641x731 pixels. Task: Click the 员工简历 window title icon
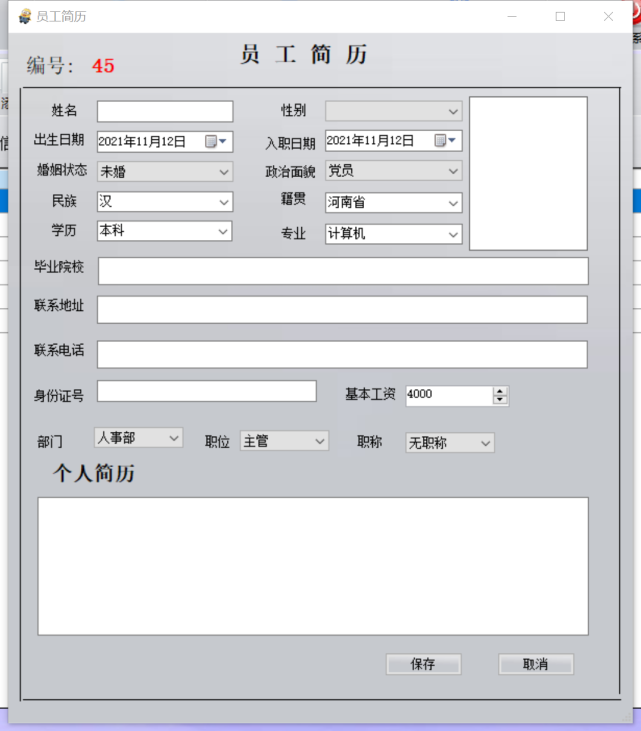tap(25, 16)
